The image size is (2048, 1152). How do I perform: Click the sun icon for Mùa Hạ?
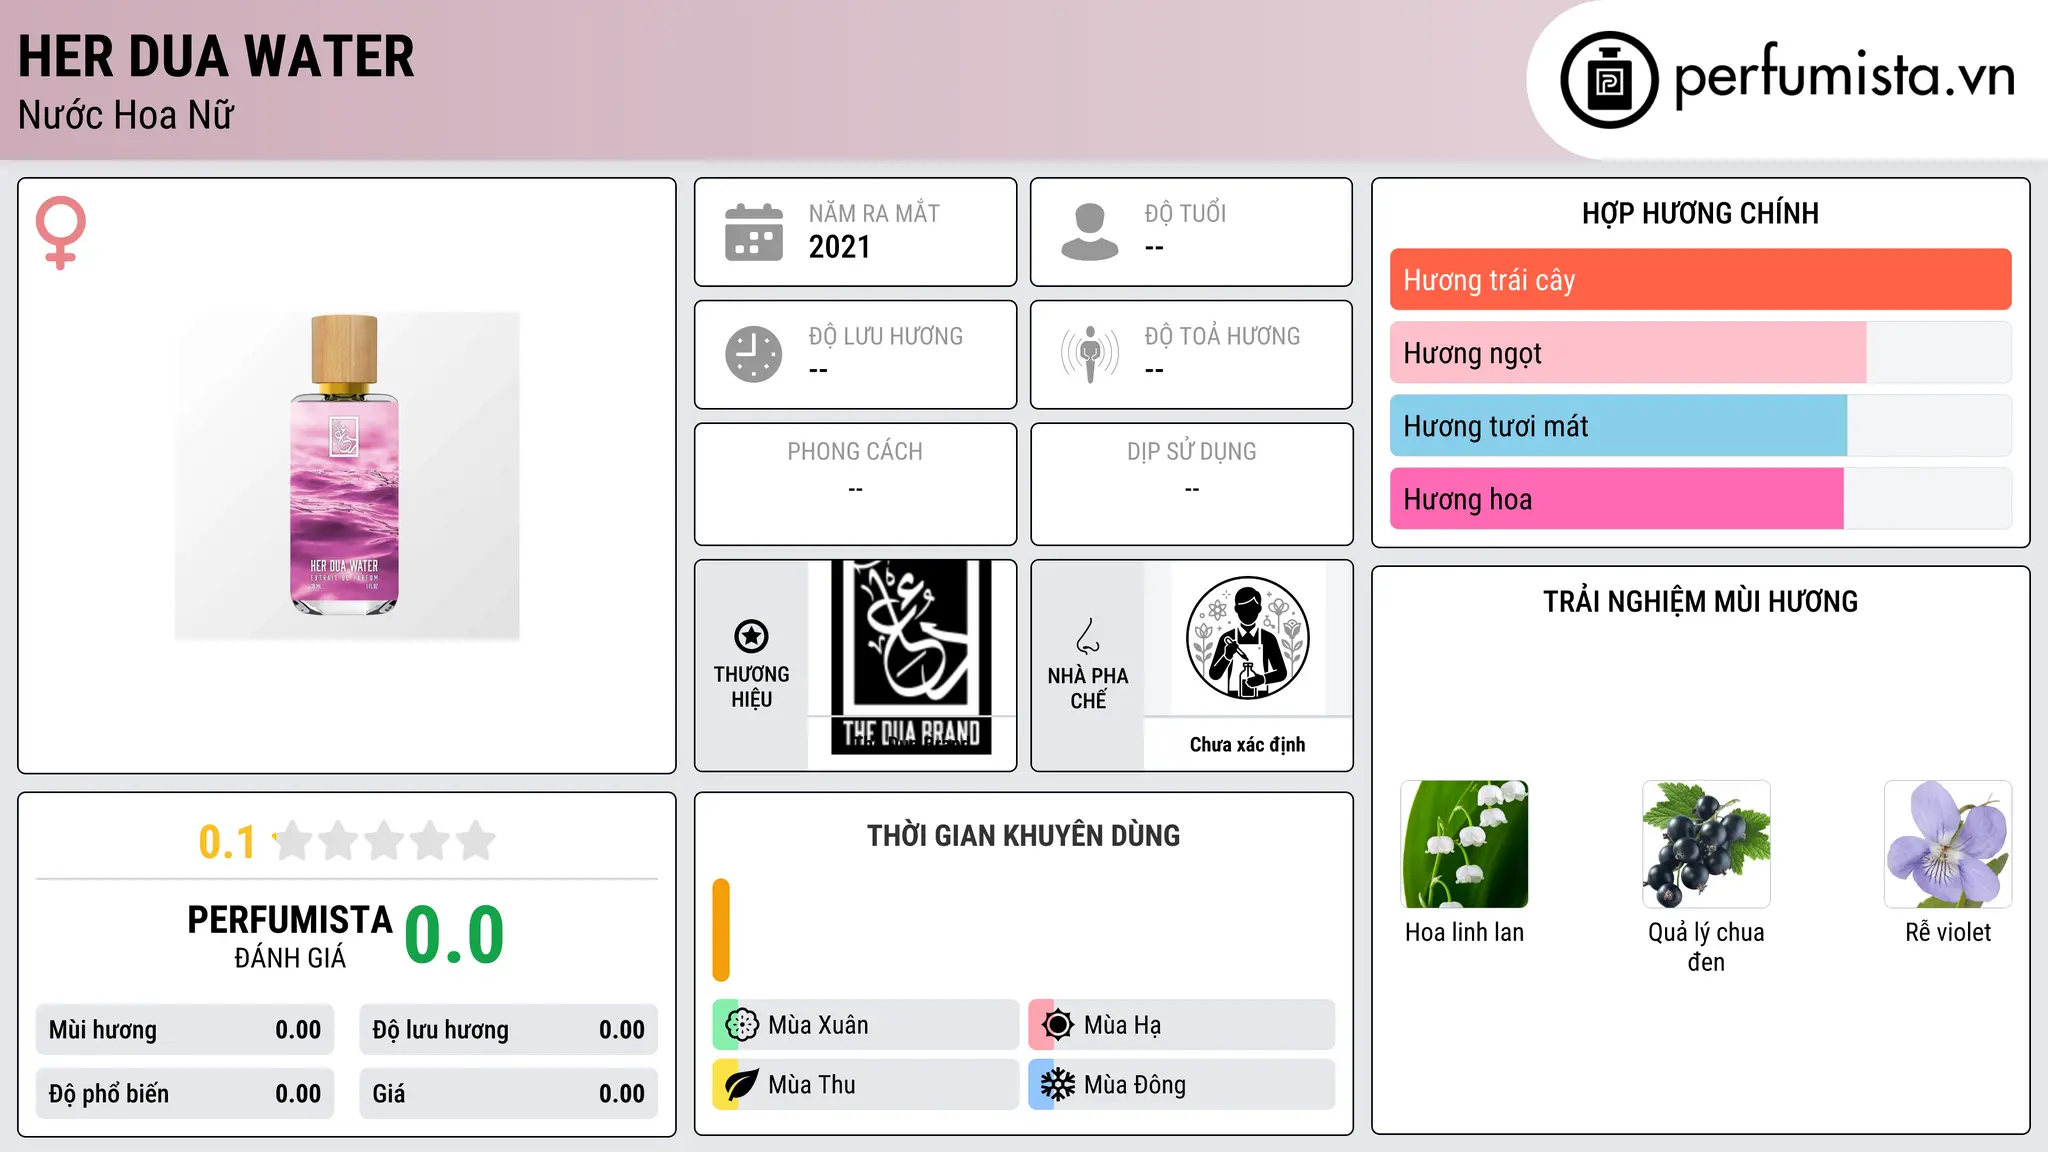tap(1058, 1025)
